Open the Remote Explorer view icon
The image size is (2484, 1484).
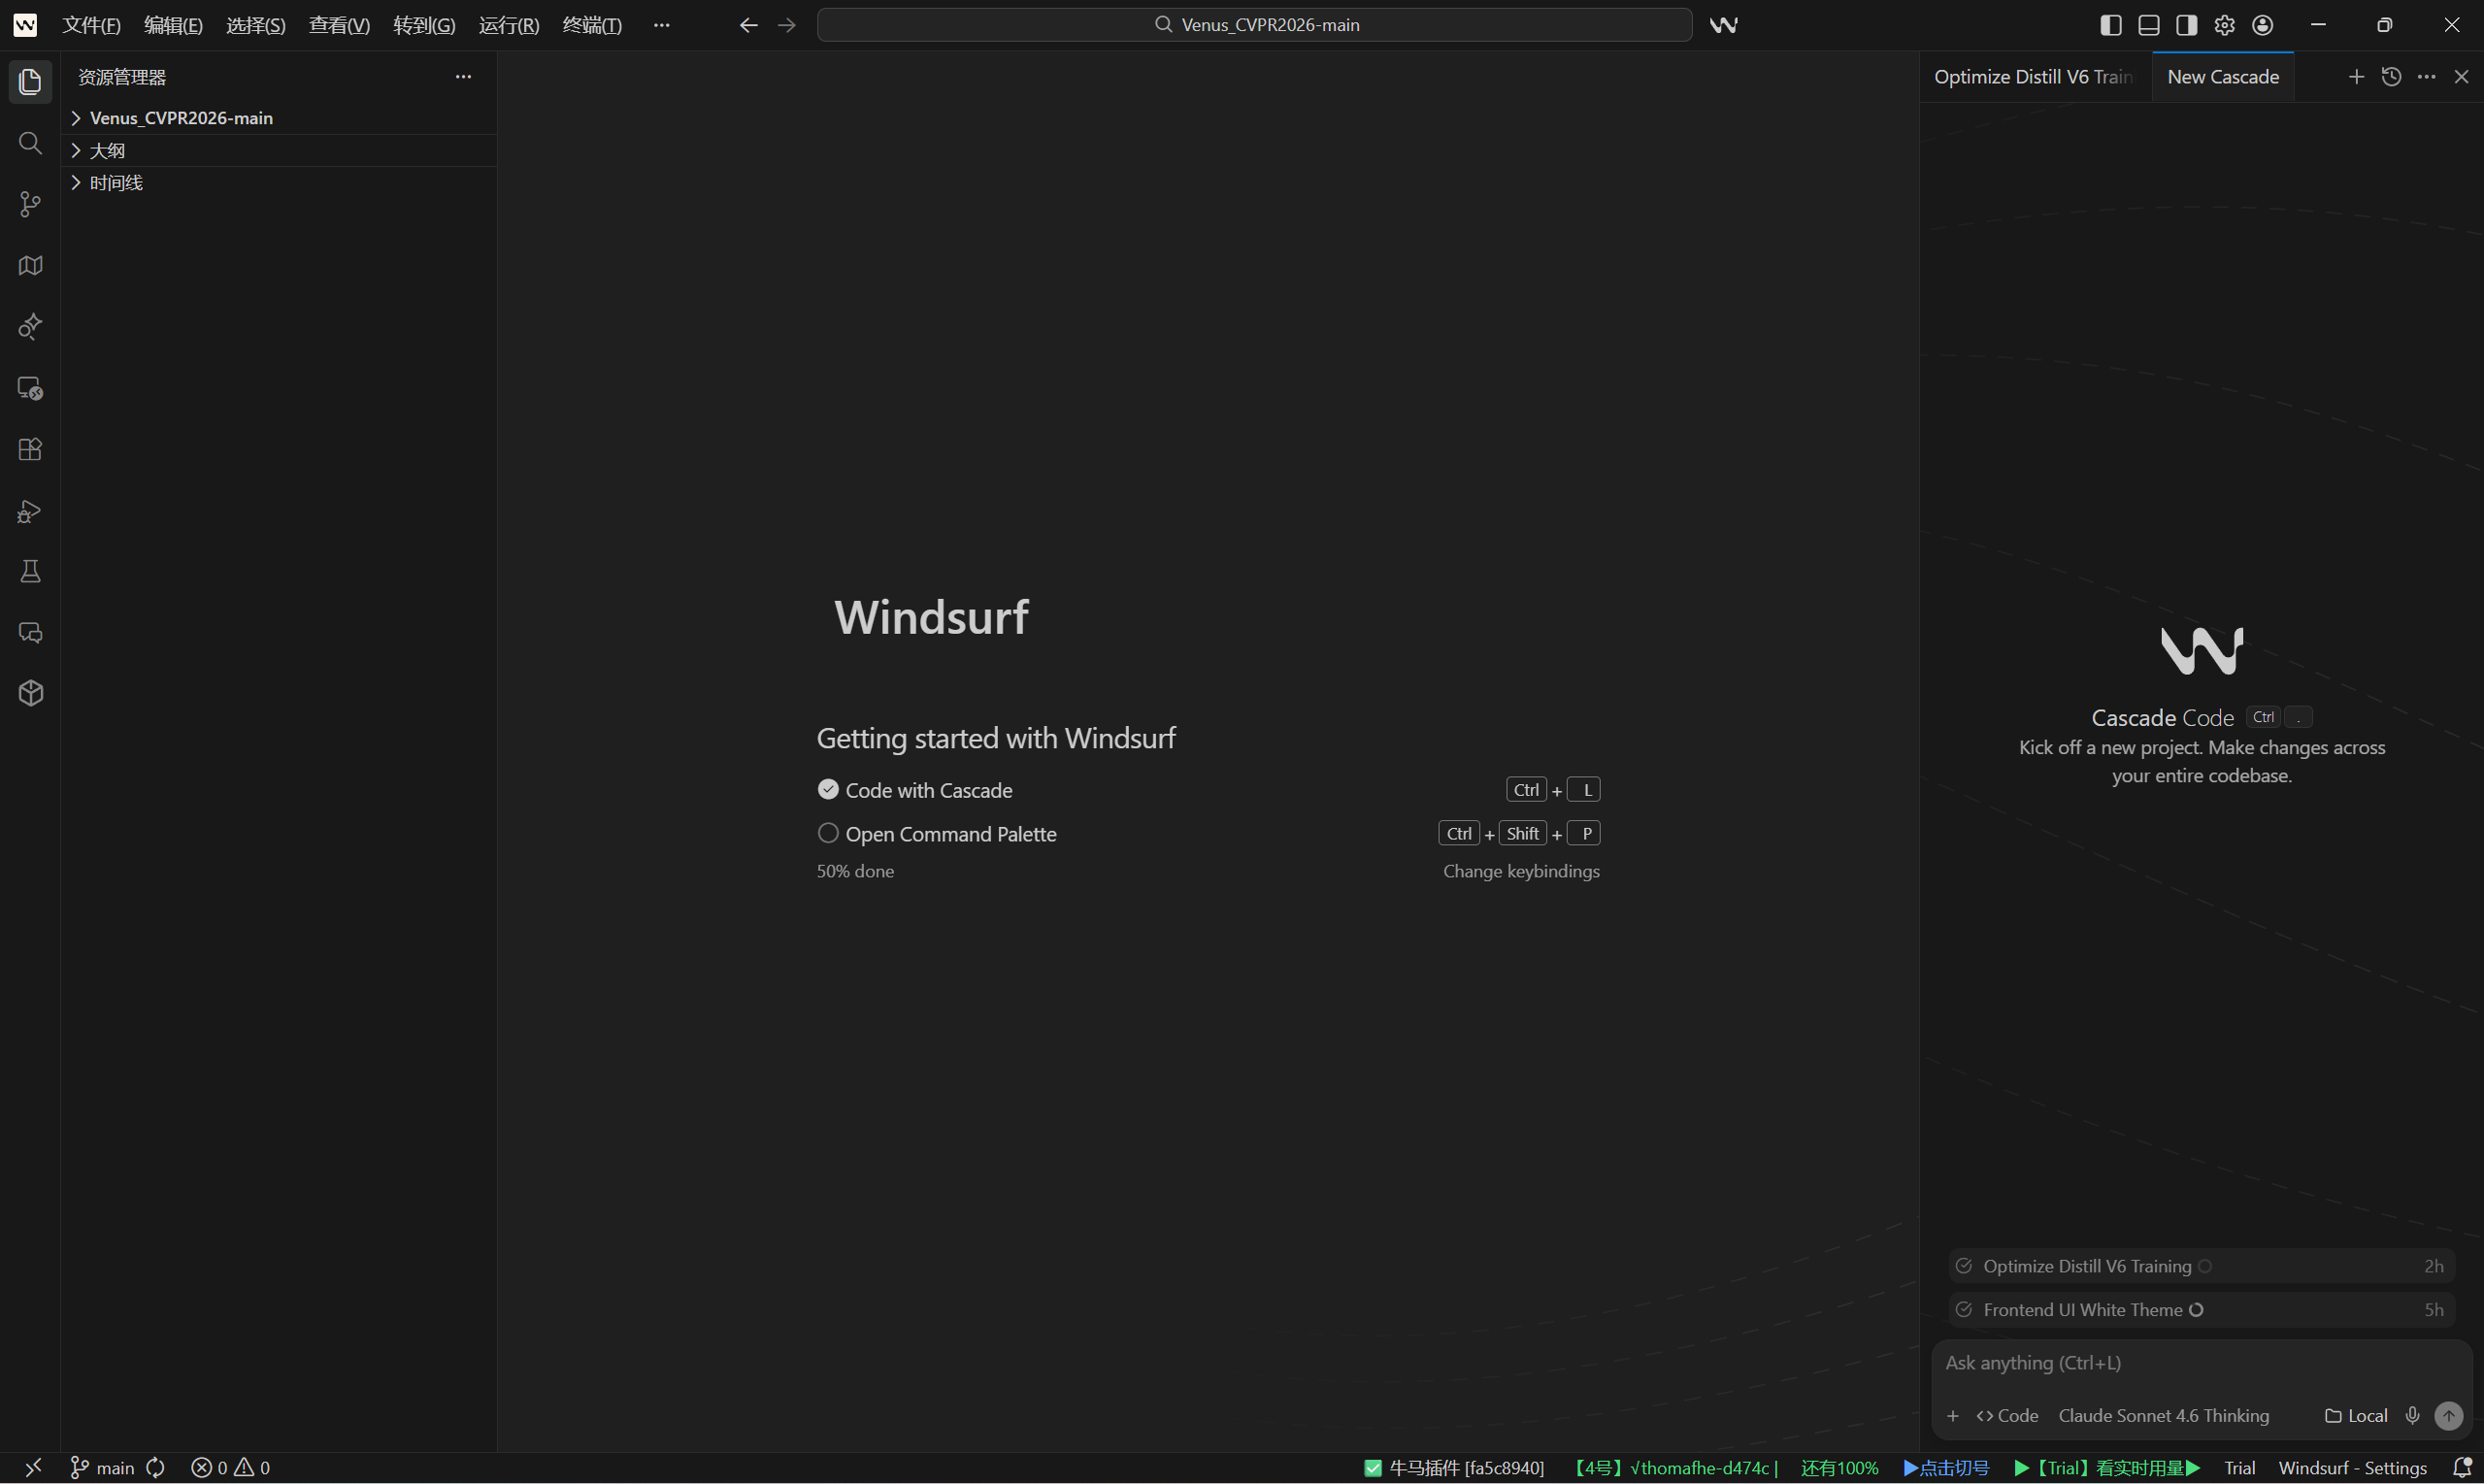pos(30,388)
